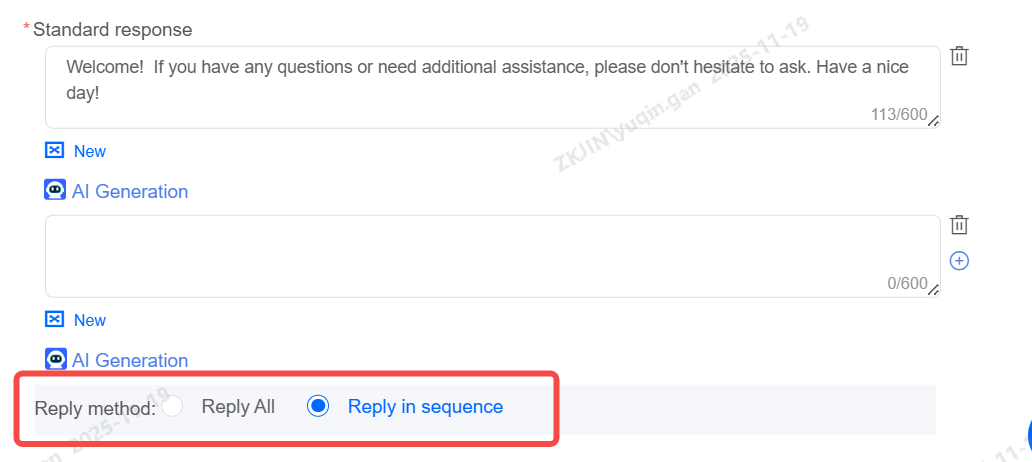Delete the empty second response with trash icon
The image size is (1032, 462).
pyautogui.click(x=959, y=225)
